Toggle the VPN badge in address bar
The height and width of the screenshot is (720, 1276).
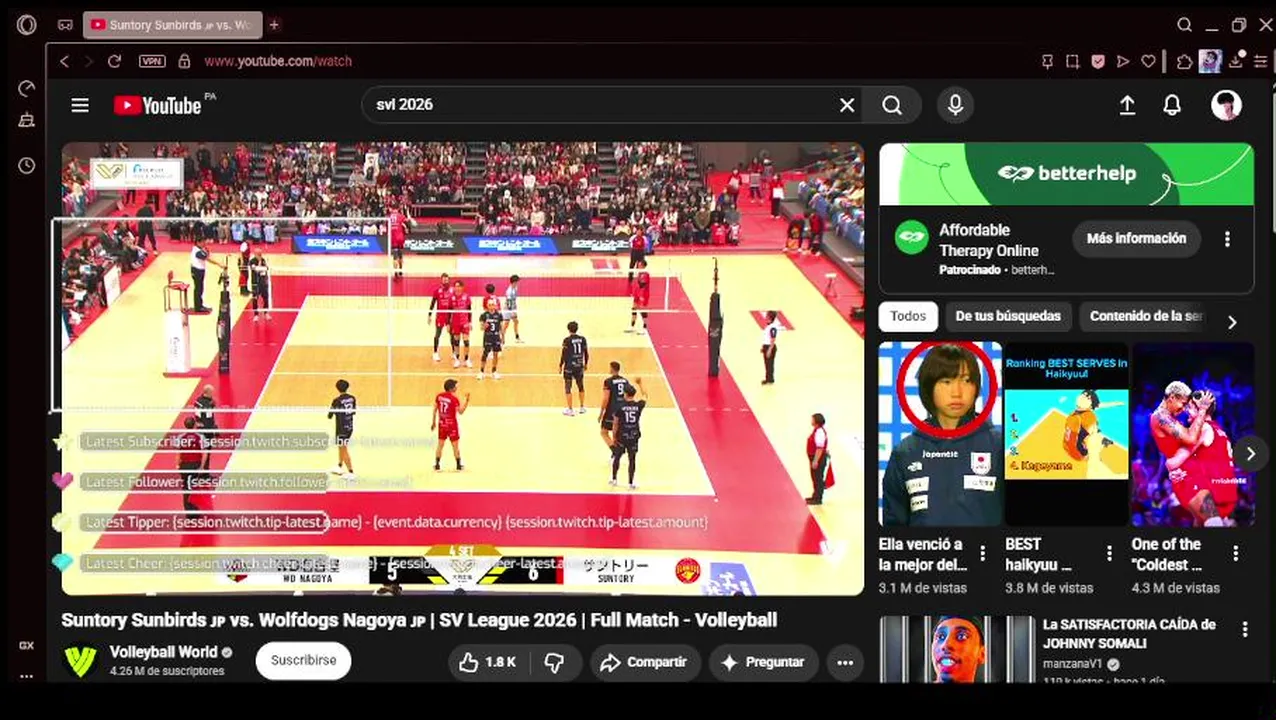click(x=152, y=61)
